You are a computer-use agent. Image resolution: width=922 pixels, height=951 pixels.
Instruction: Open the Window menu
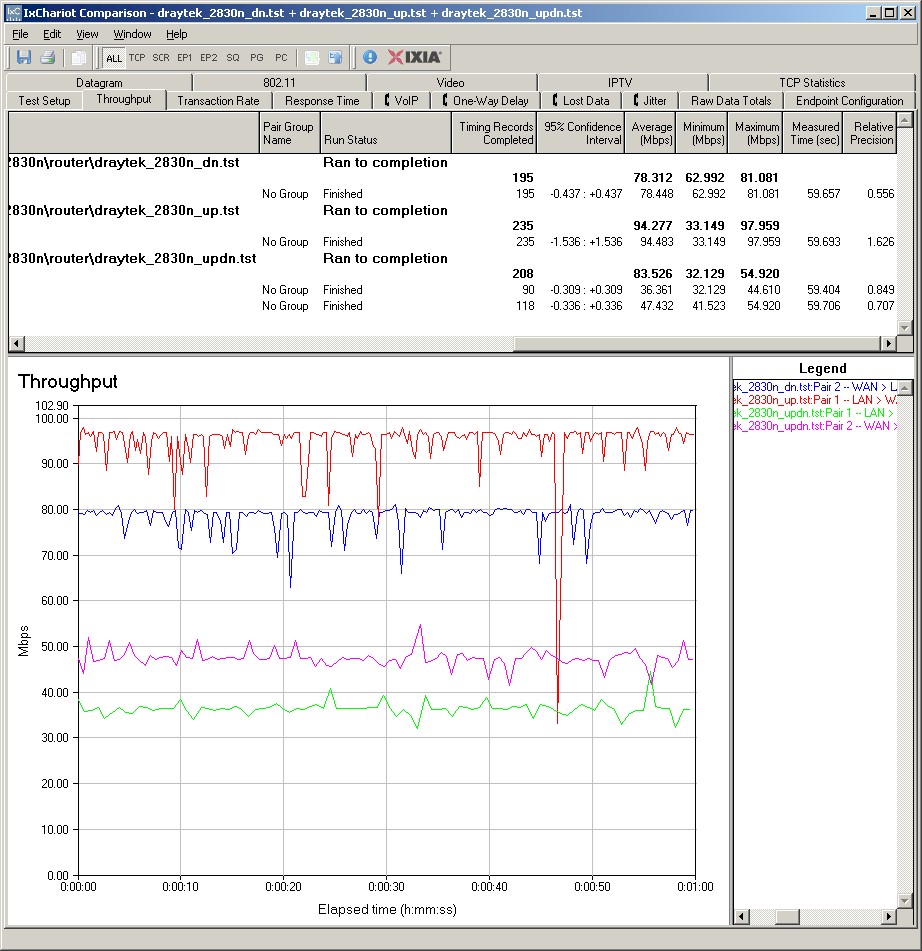[132, 34]
